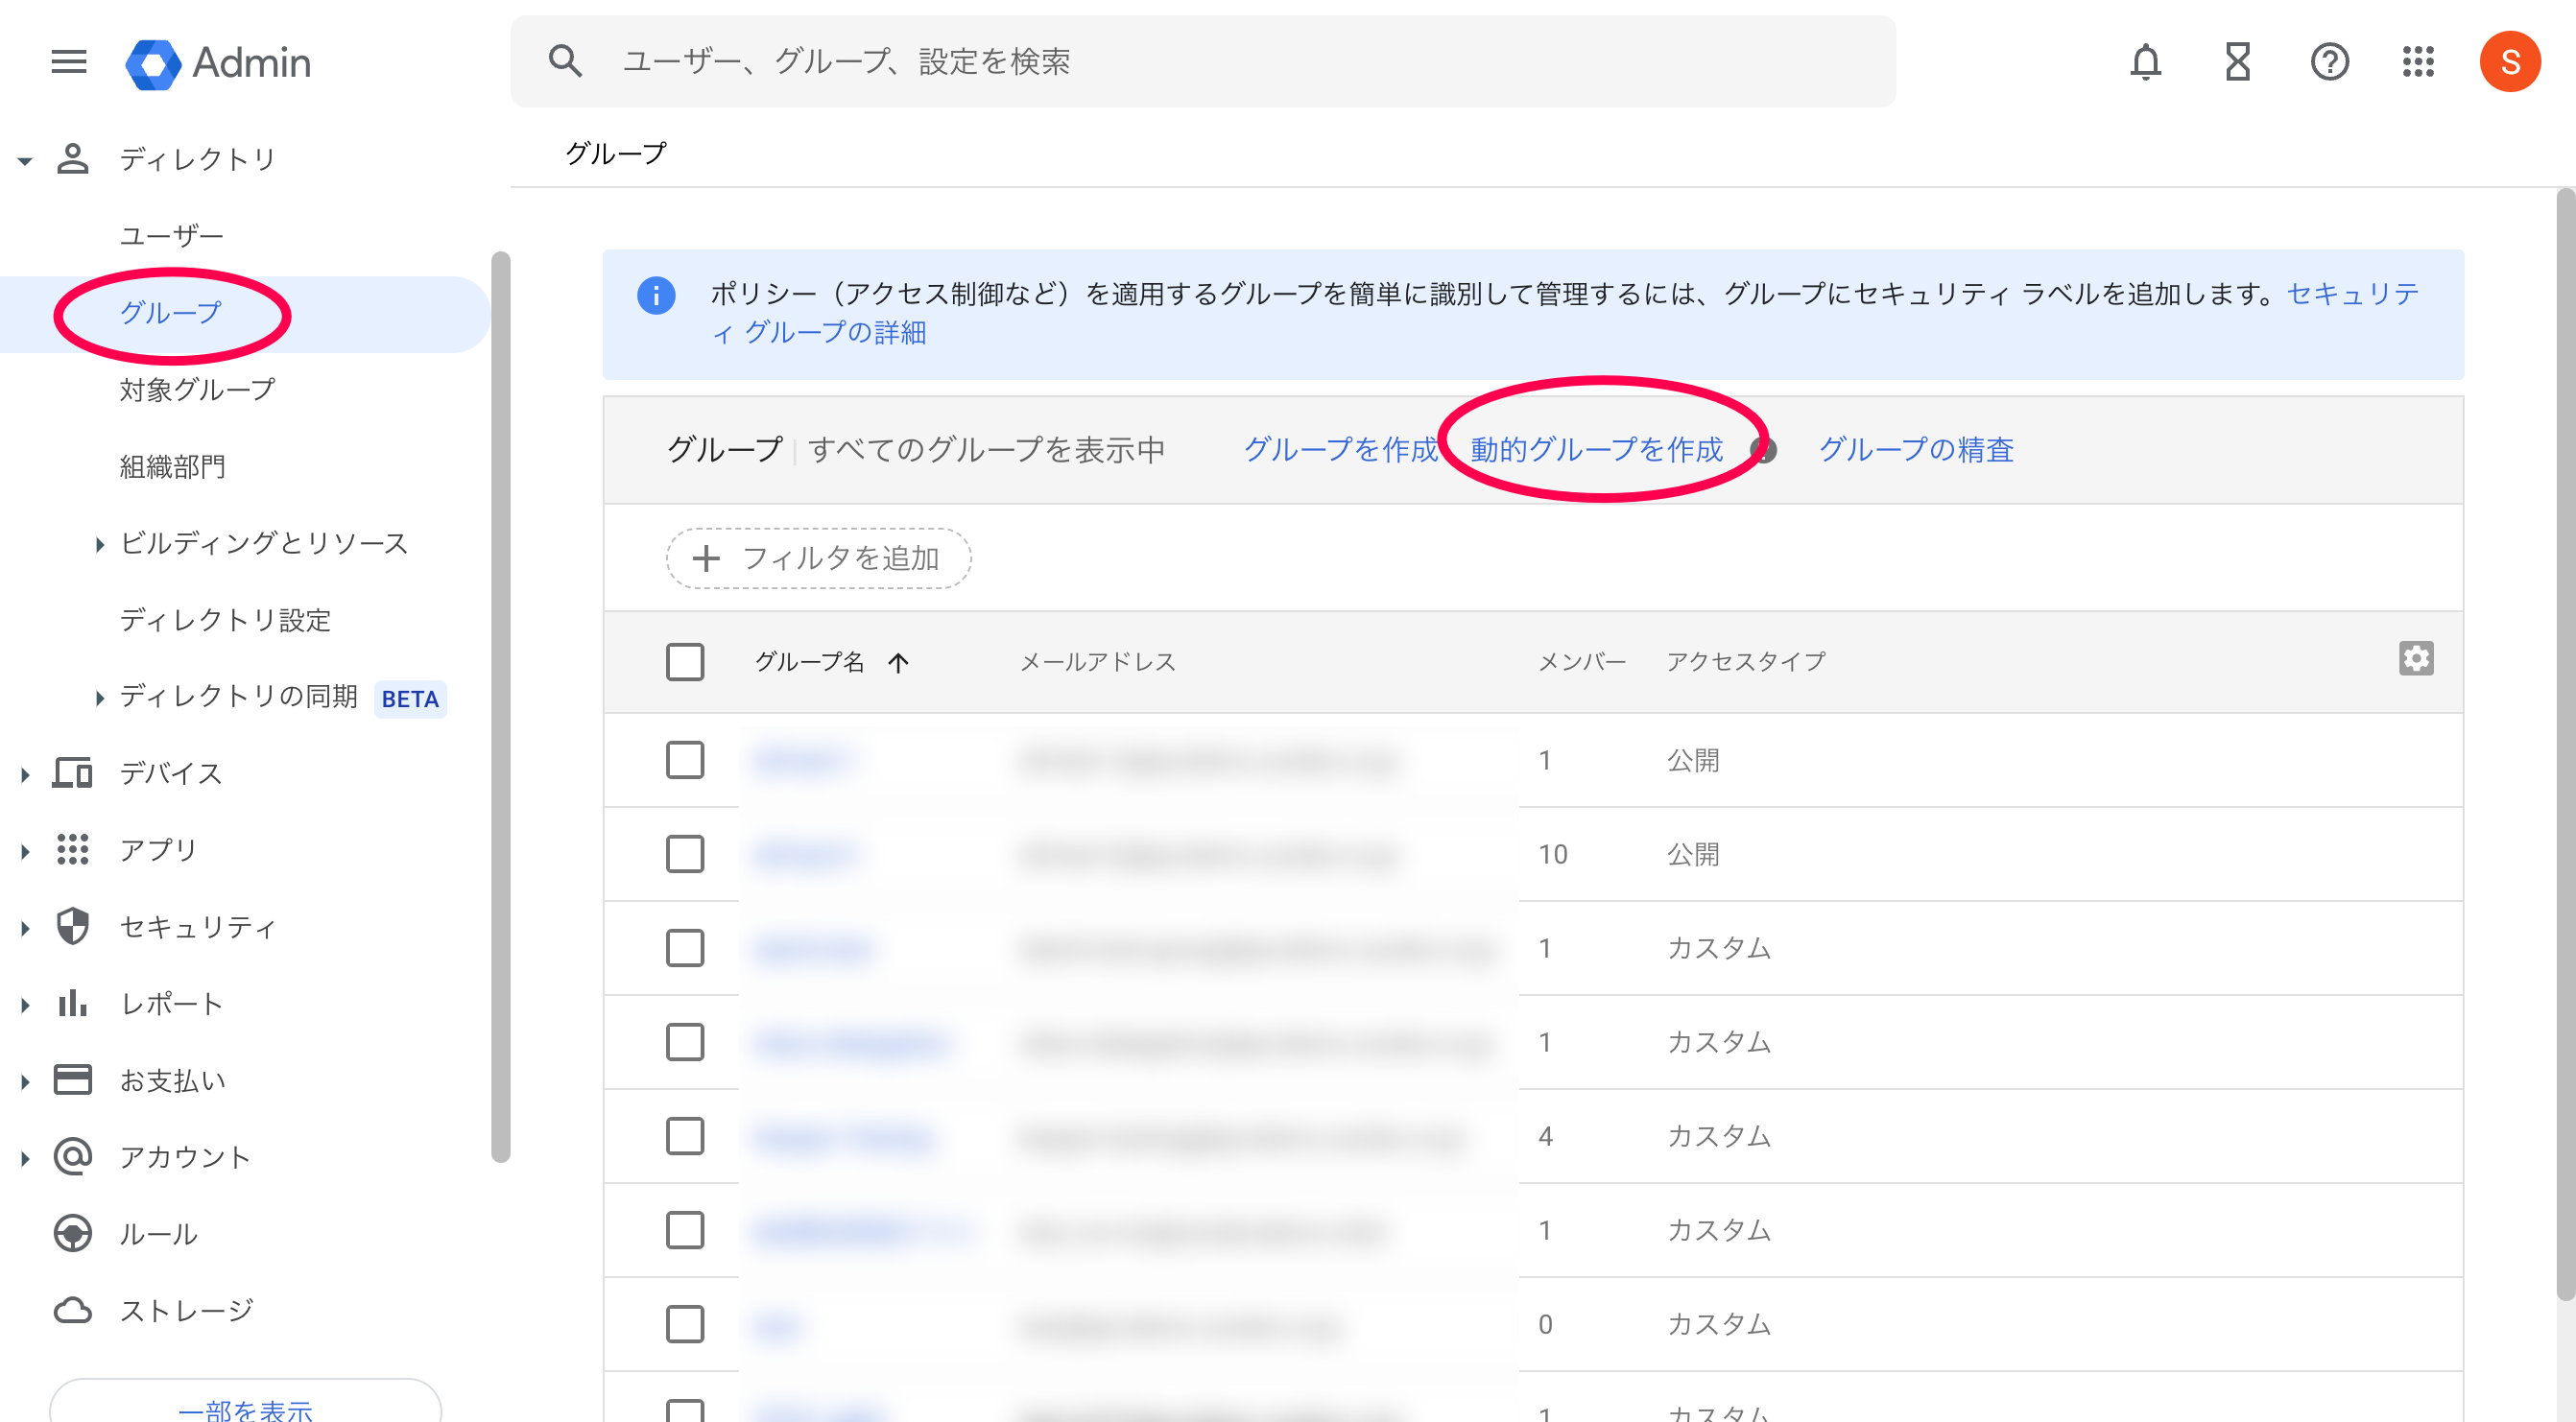Open ユーザー in the sidebar
This screenshot has width=2576, height=1422.
point(171,236)
